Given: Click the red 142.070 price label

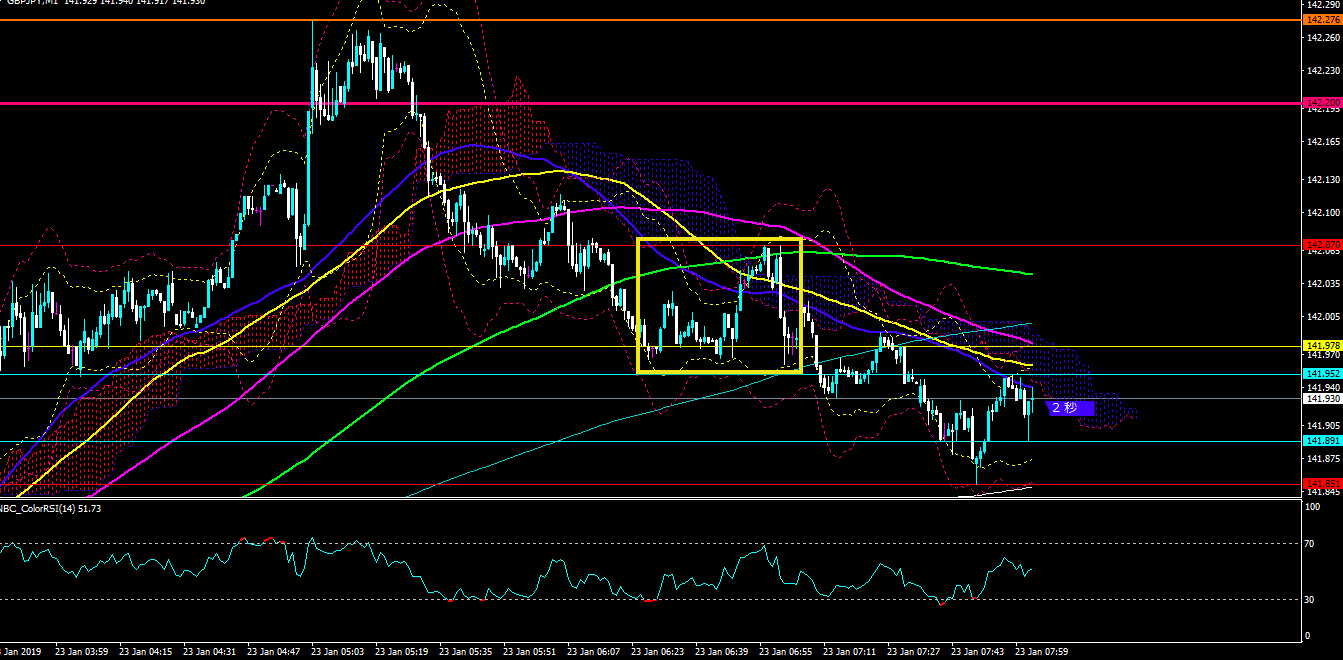Looking at the screenshot, I should (x=1323, y=245).
